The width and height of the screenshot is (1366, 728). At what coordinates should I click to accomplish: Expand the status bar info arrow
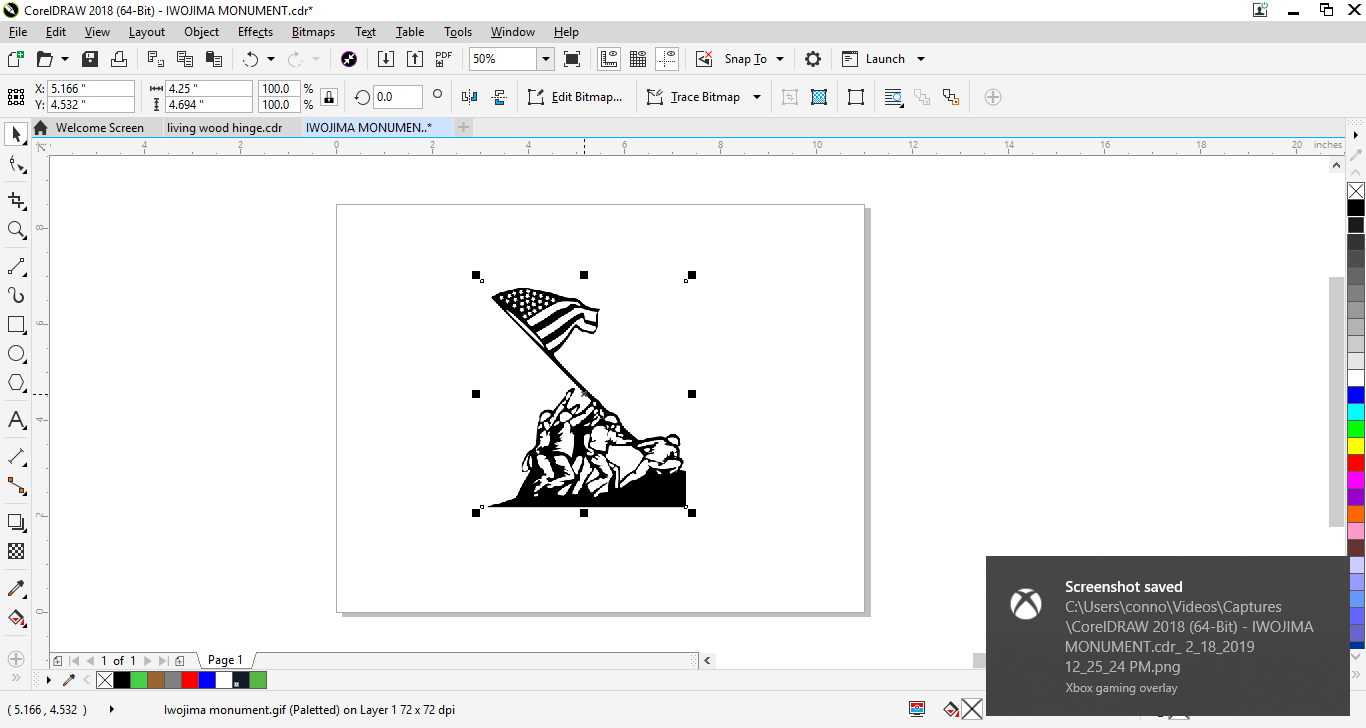point(111,710)
